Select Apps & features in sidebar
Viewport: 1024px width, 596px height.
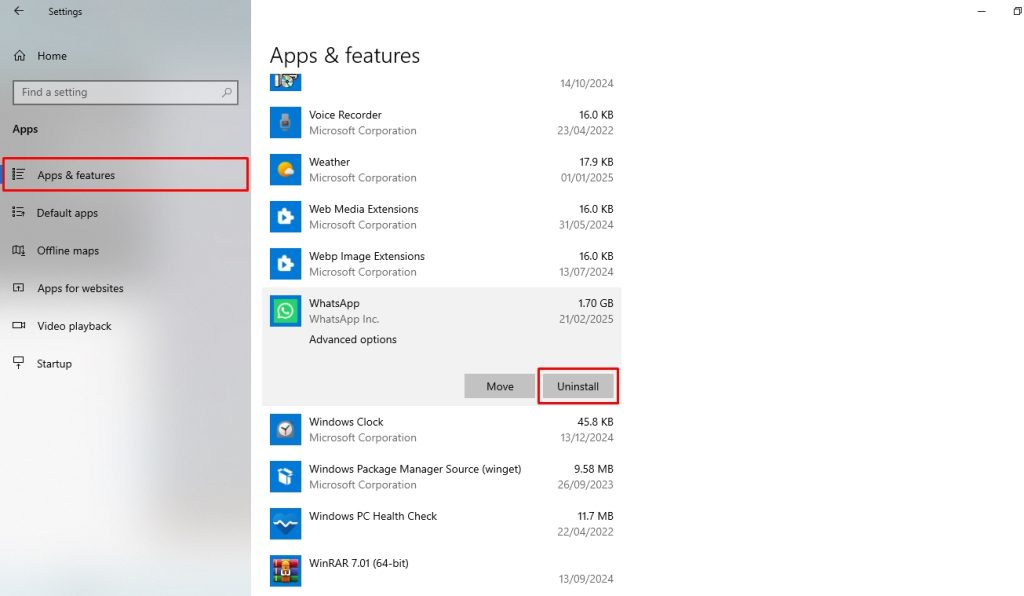point(125,174)
